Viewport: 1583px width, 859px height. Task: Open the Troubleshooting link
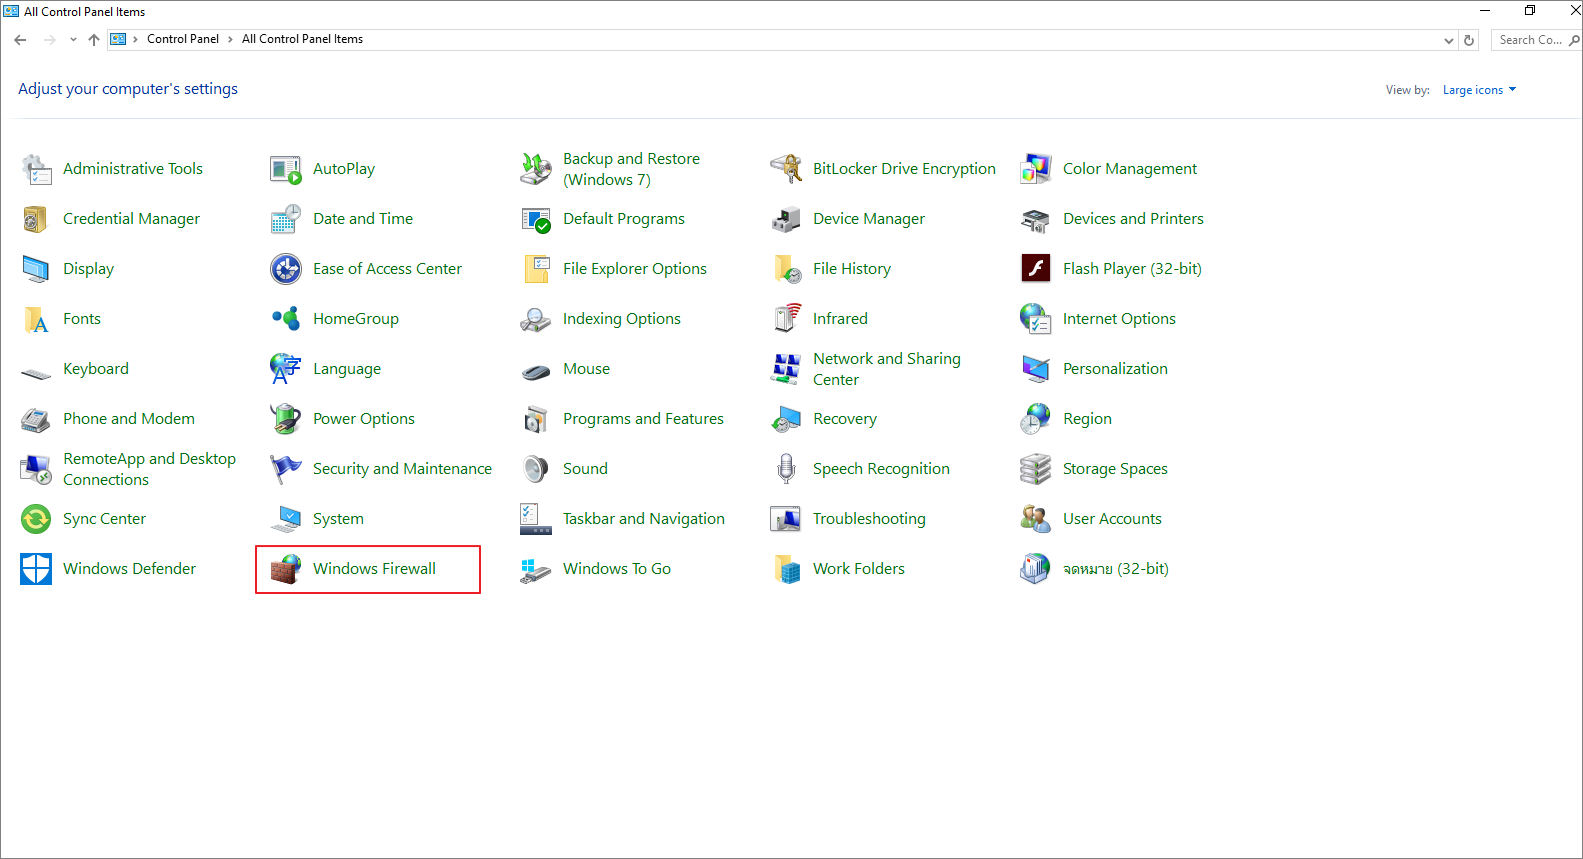click(x=869, y=519)
